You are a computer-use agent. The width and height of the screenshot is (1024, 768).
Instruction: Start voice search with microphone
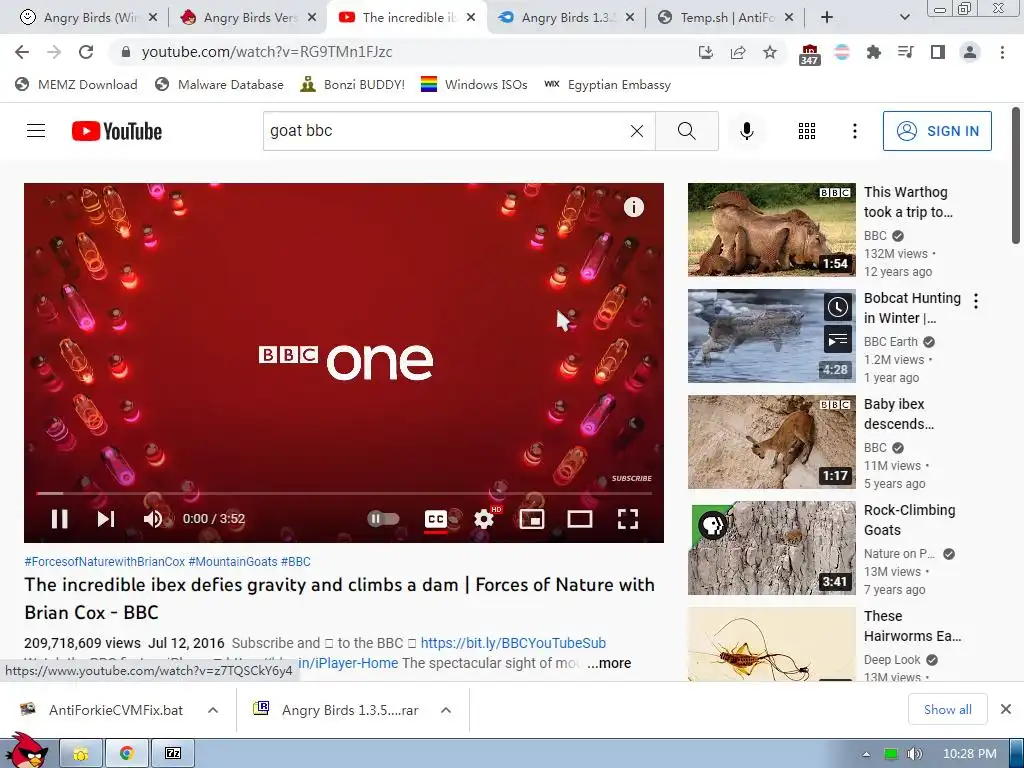click(x=746, y=131)
